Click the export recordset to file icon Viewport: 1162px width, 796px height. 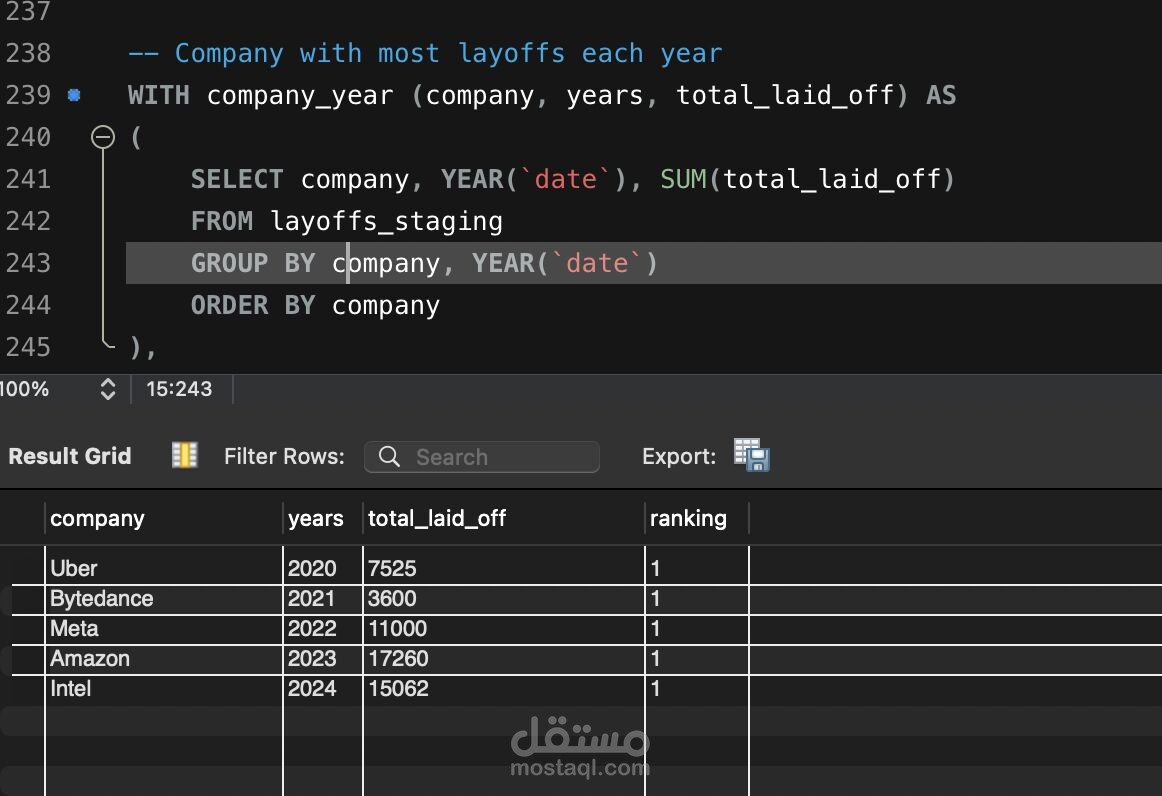[x=751, y=455]
